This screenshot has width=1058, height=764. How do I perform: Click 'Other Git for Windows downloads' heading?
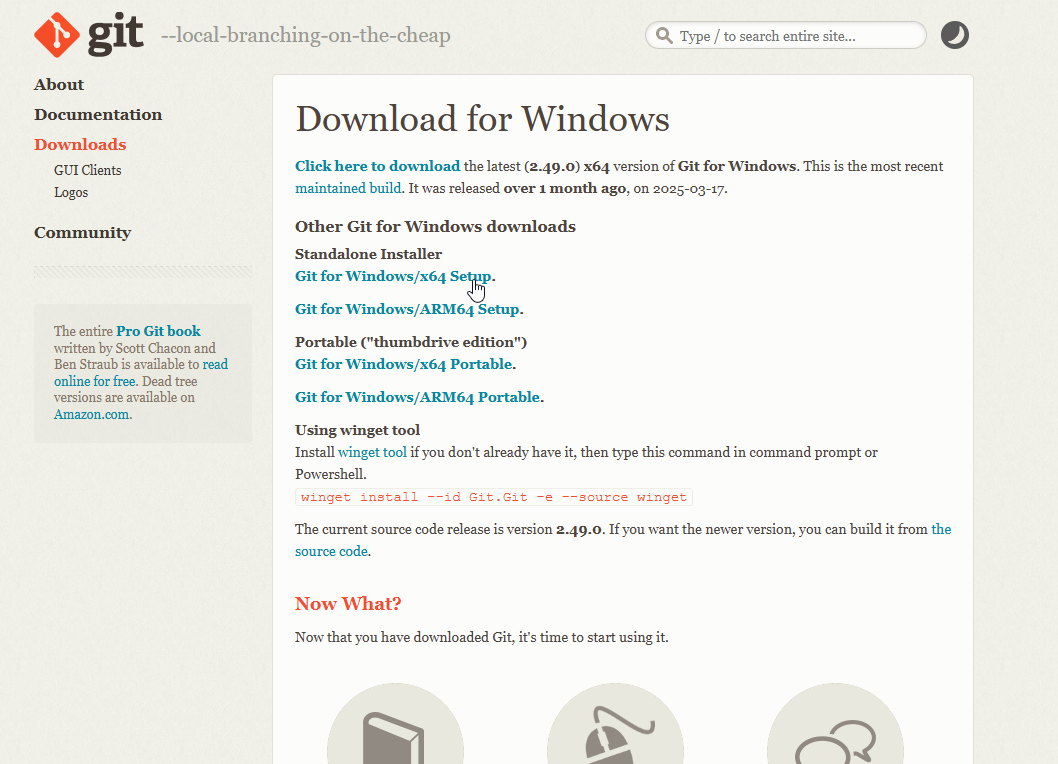[435, 227]
